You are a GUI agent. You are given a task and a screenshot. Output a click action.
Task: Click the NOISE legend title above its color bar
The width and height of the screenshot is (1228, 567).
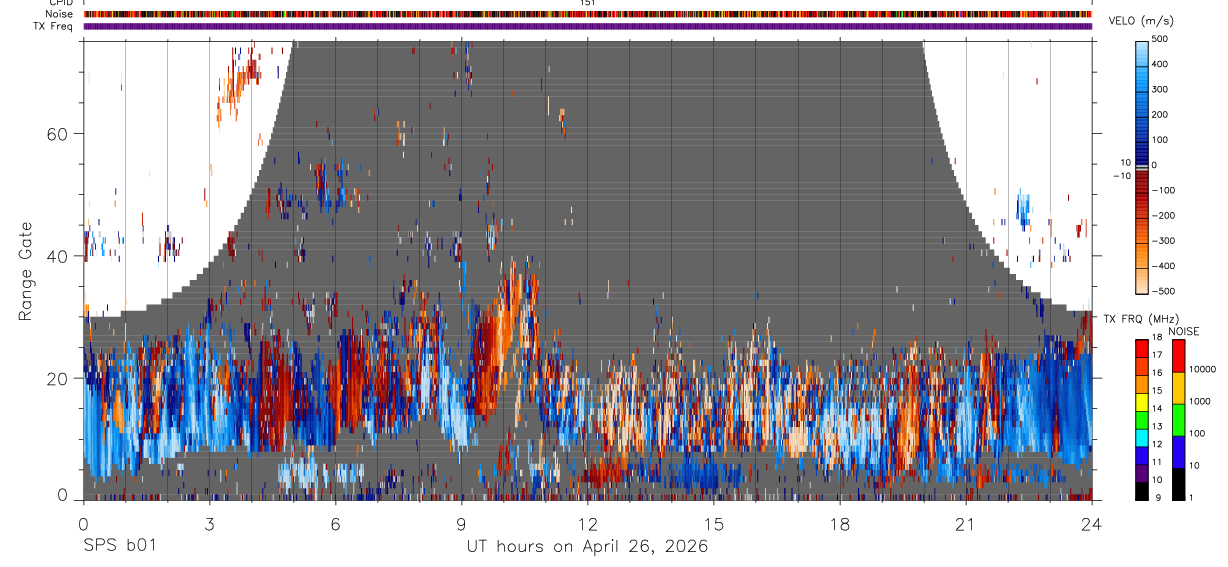1183,331
